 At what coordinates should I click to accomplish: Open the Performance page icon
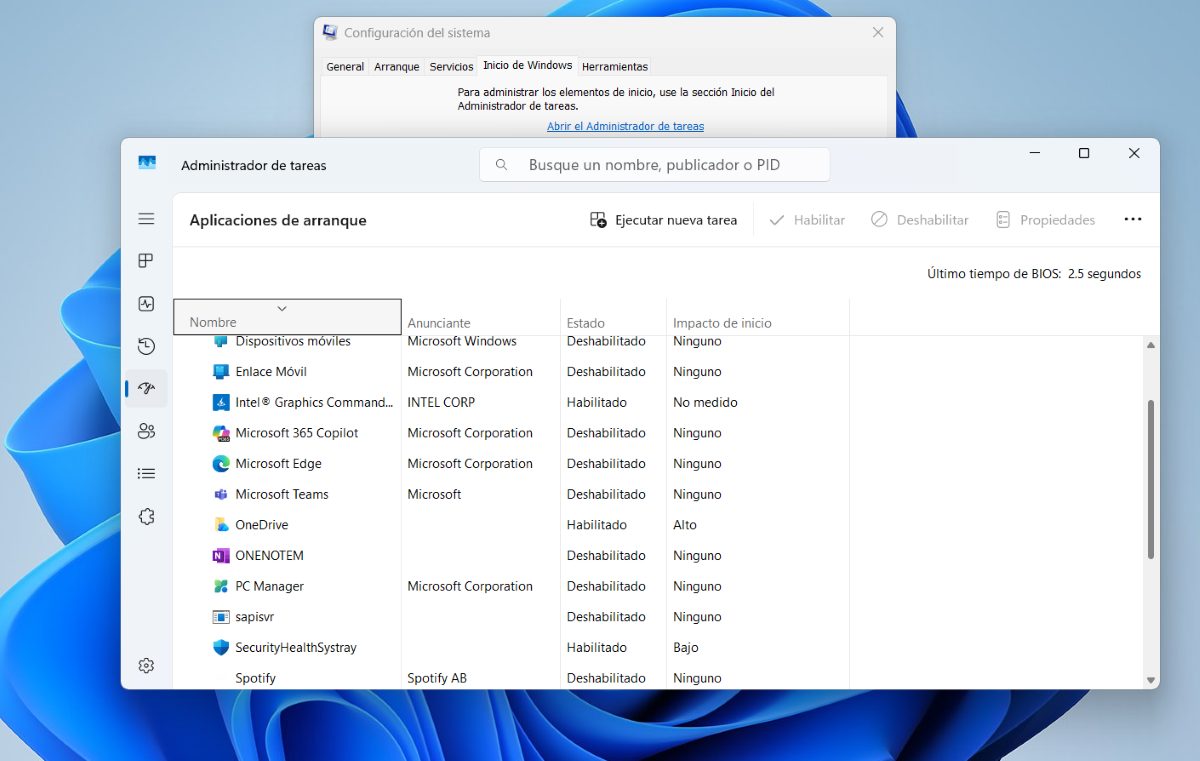(146, 304)
